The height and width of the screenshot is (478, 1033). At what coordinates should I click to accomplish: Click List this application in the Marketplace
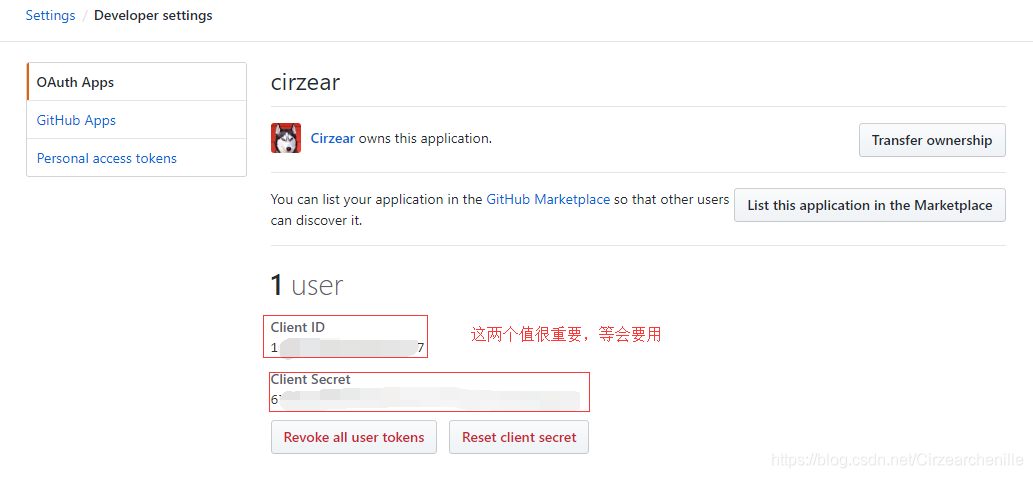pyautogui.click(x=870, y=205)
